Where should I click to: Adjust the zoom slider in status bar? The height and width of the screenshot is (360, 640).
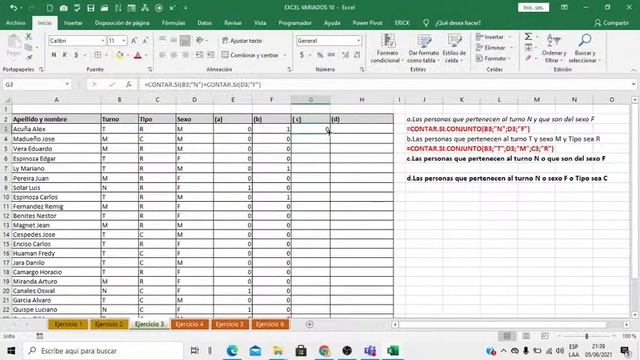click(x=587, y=336)
